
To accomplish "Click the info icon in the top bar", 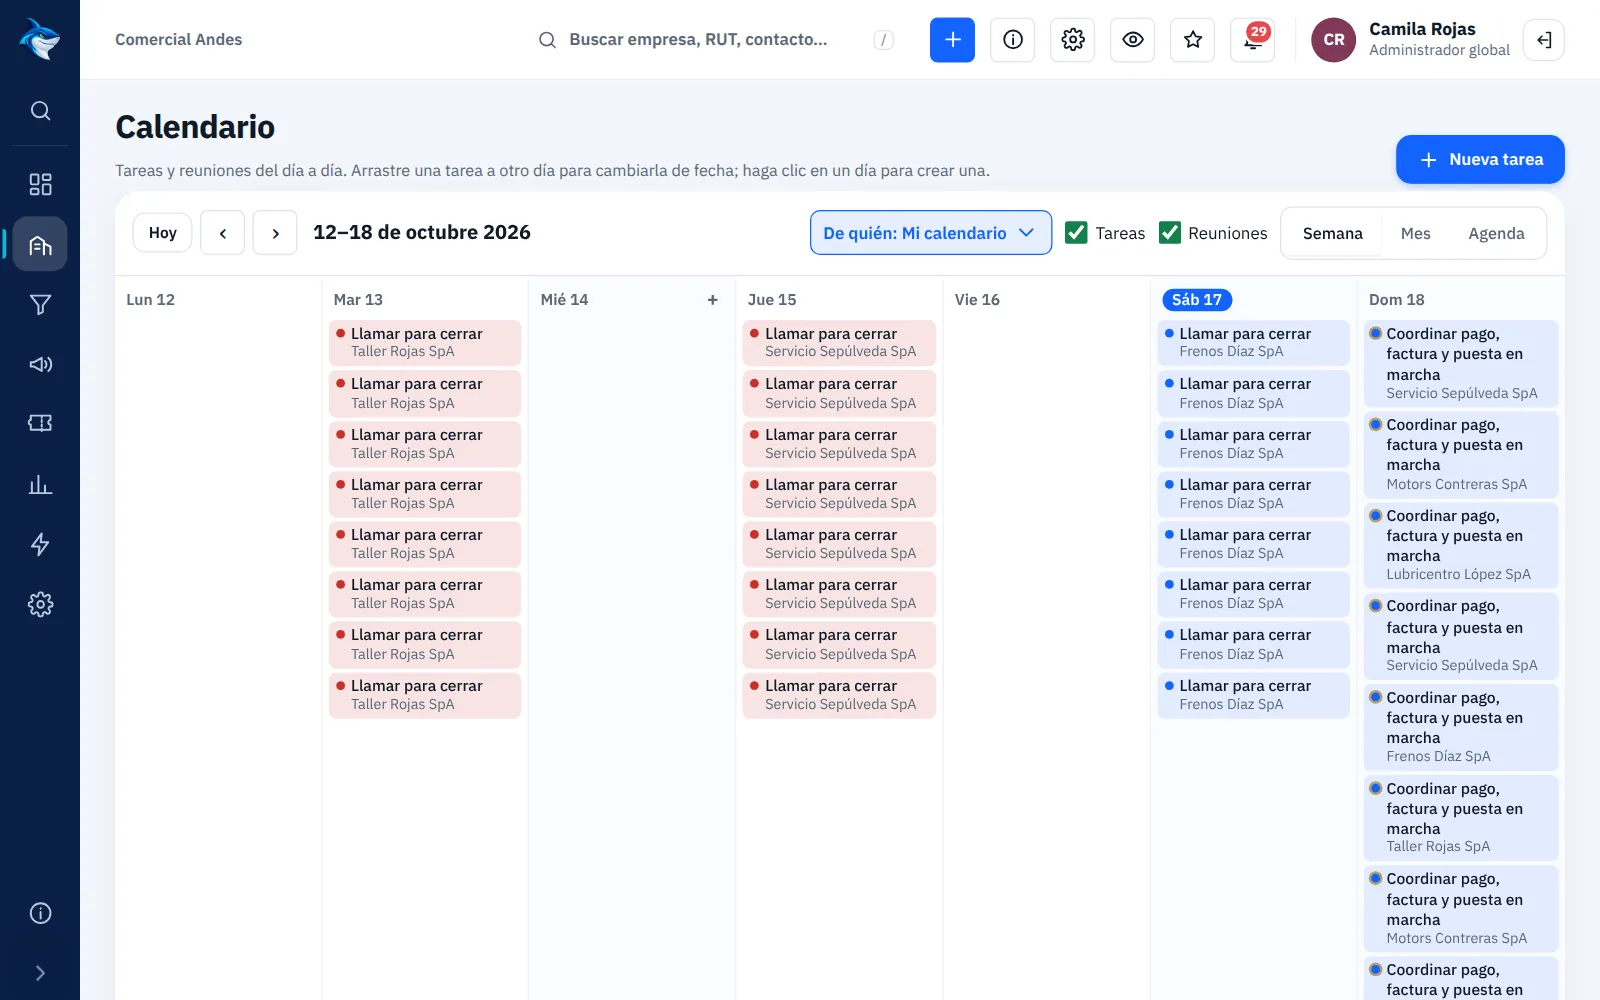I will click(1012, 40).
